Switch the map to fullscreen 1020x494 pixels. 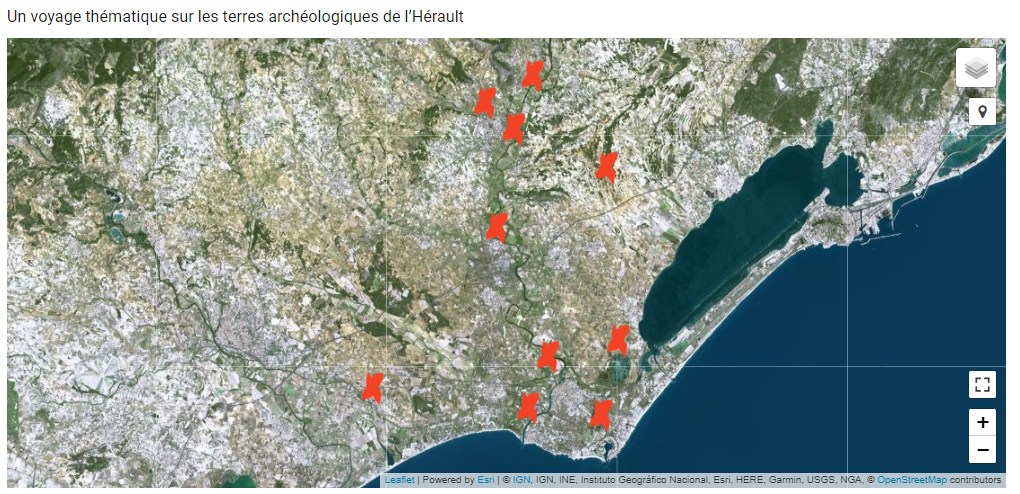pyautogui.click(x=982, y=384)
